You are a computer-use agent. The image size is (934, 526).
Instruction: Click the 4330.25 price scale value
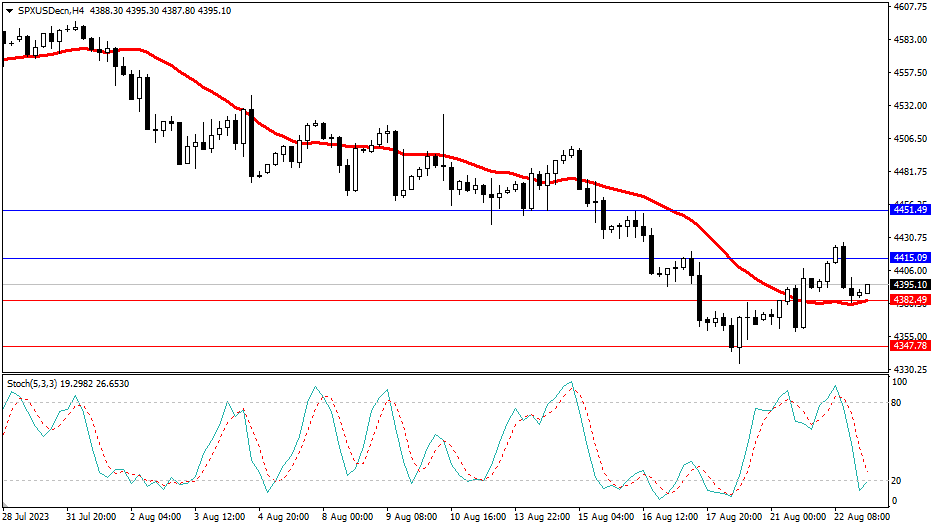910,369
